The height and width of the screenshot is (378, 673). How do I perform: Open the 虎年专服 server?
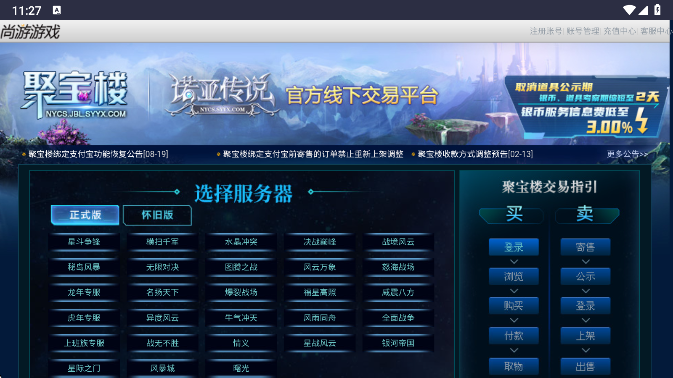84,318
